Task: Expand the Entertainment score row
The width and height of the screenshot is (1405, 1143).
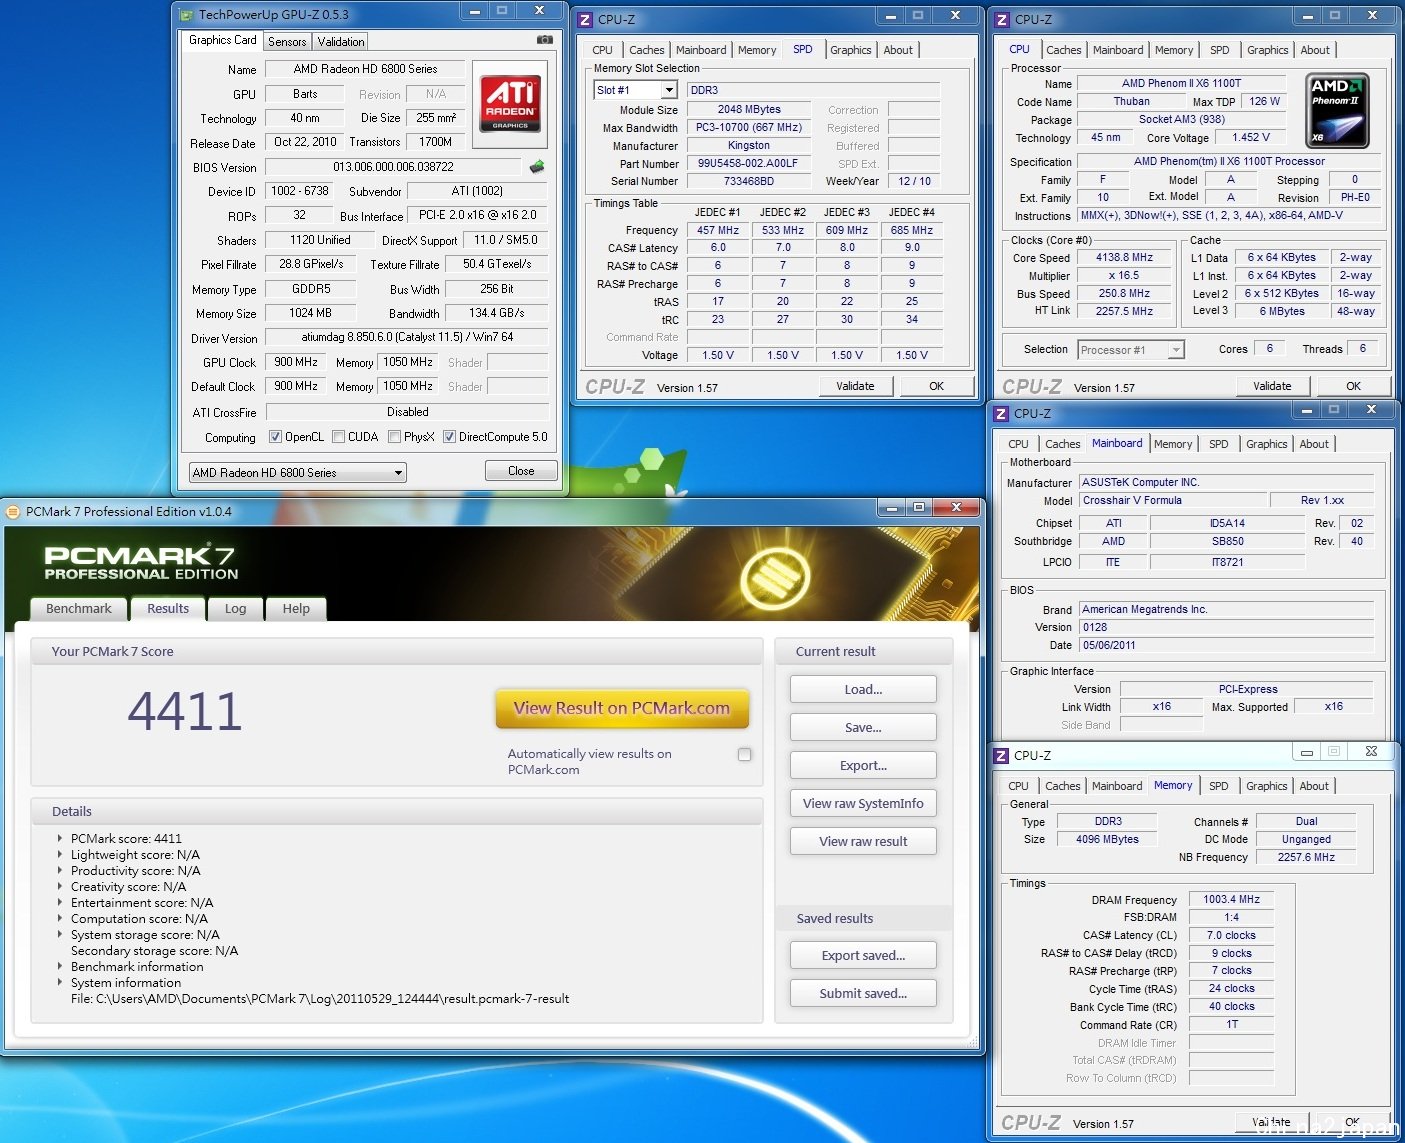Action: [x=60, y=902]
